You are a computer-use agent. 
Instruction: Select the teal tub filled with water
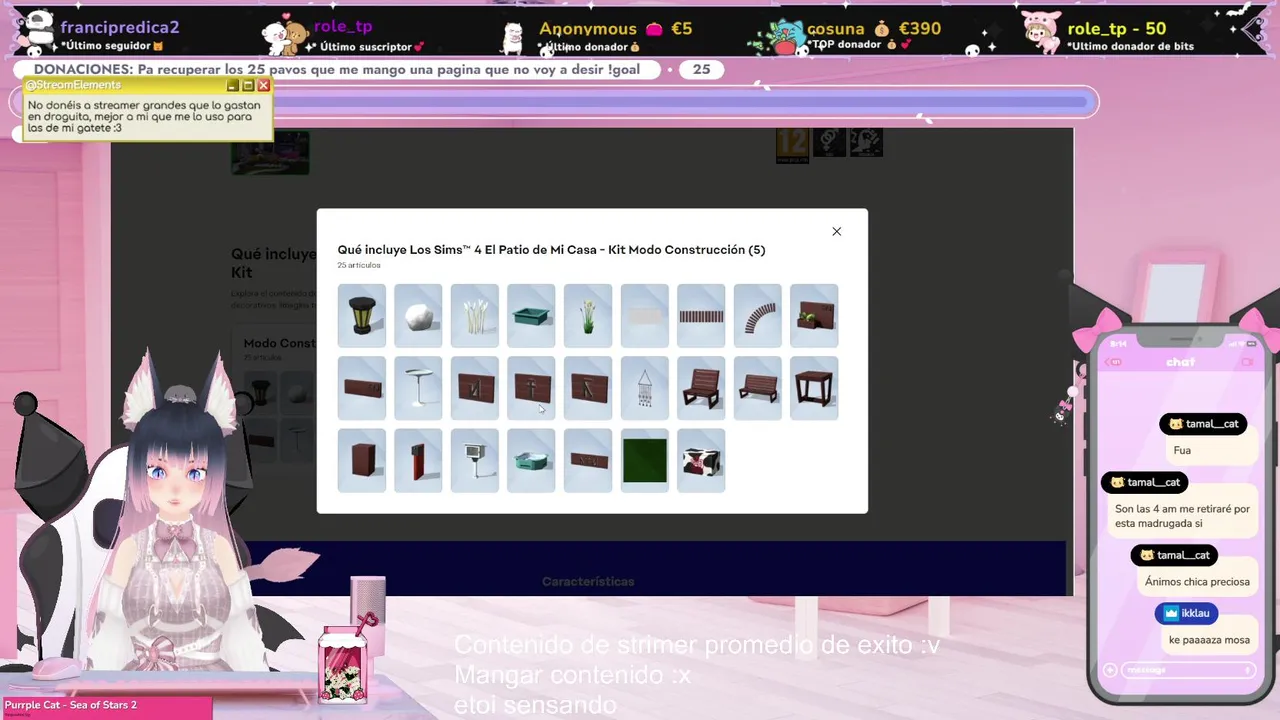[531, 460]
